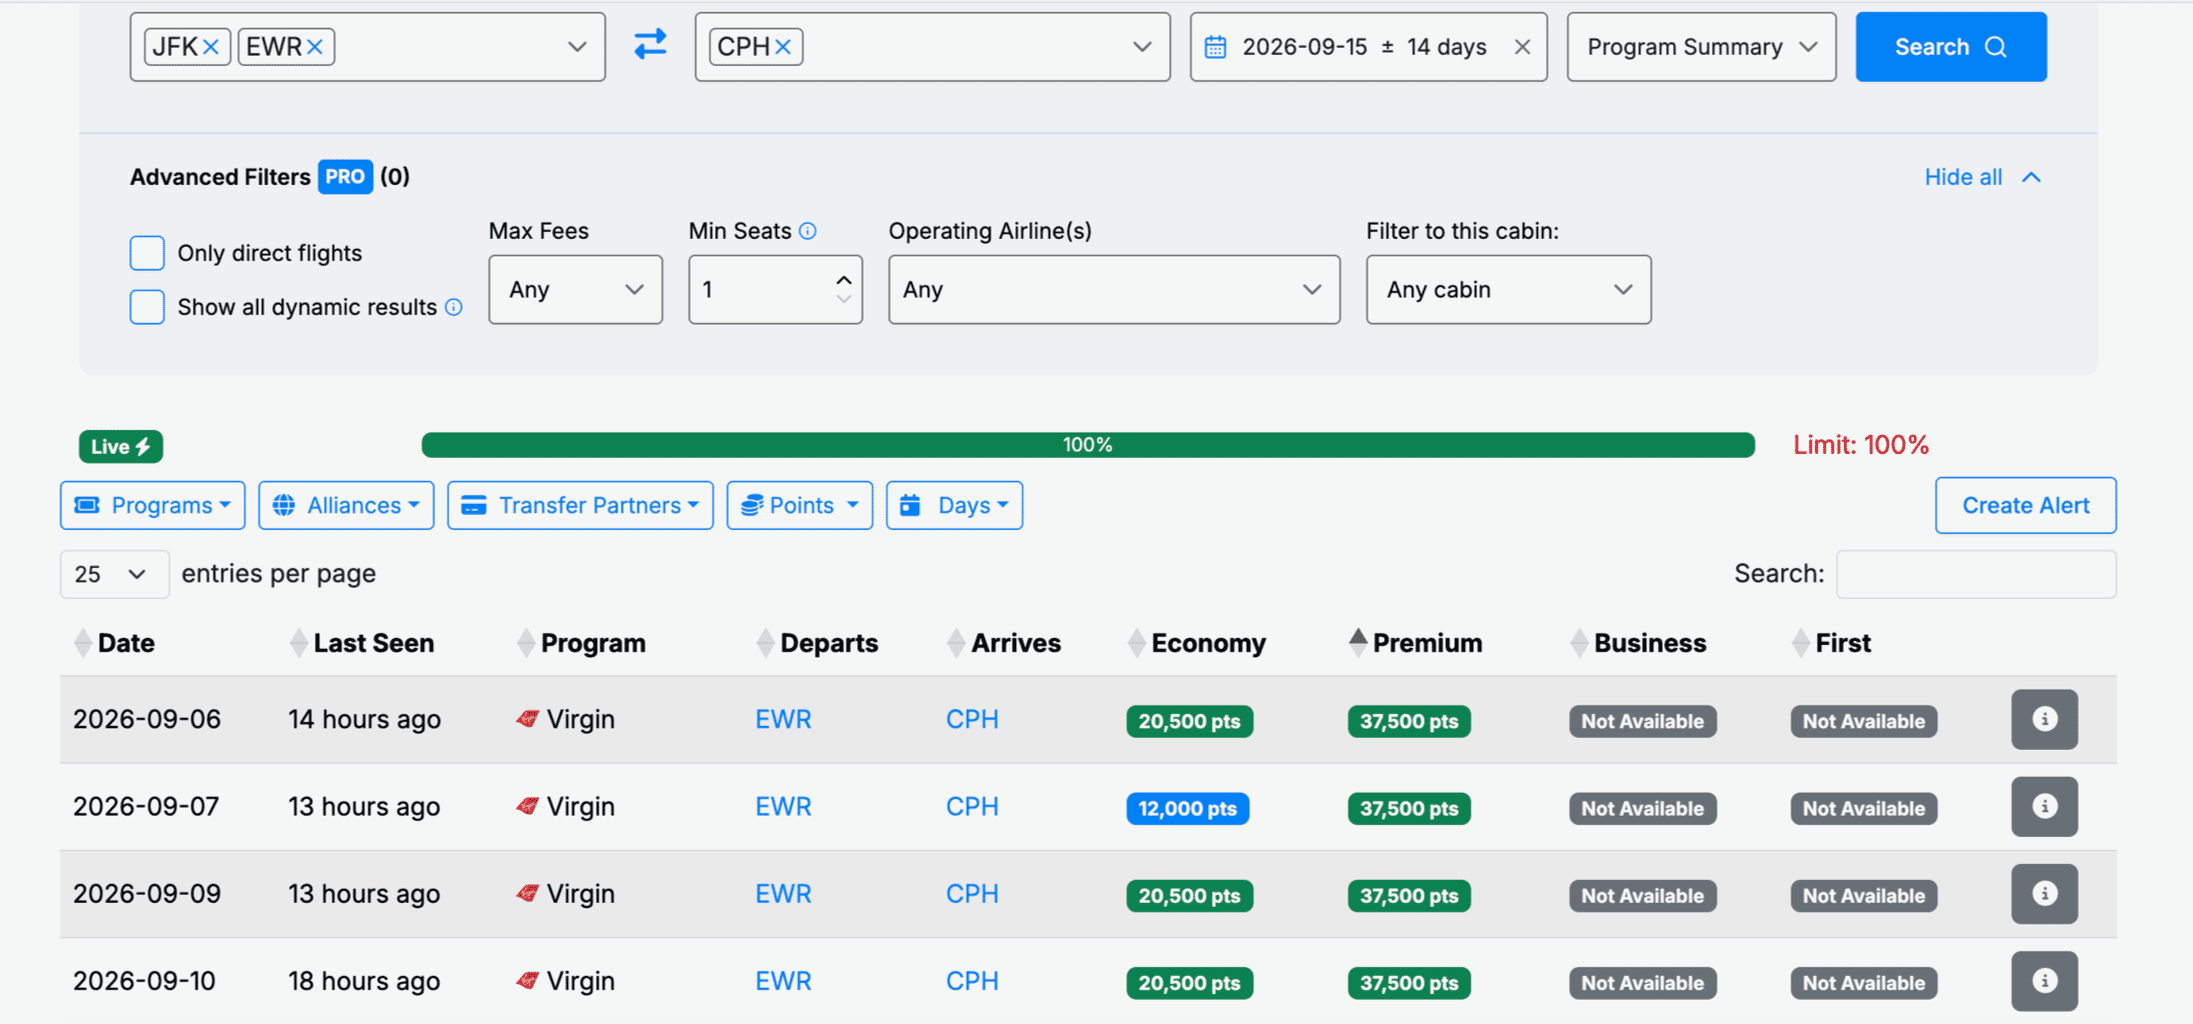Enable Only direct flights checkbox

[x=147, y=253]
